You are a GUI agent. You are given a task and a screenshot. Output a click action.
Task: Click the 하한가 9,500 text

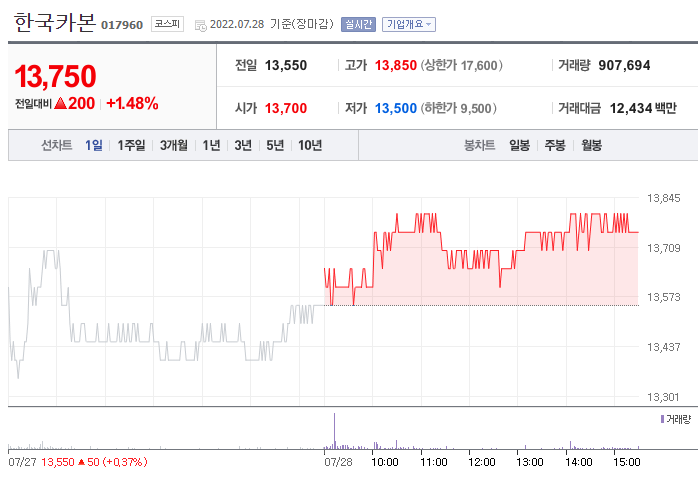pyautogui.click(x=459, y=108)
